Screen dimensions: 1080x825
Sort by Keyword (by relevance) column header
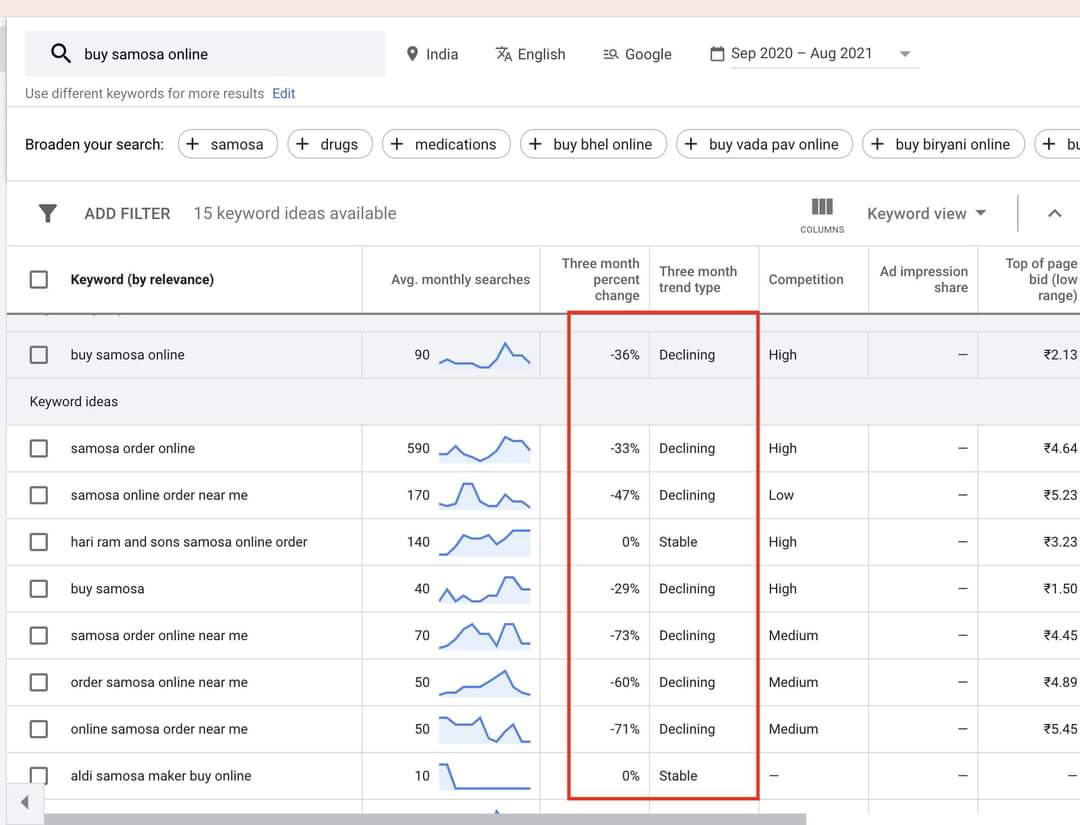tap(142, 280)
